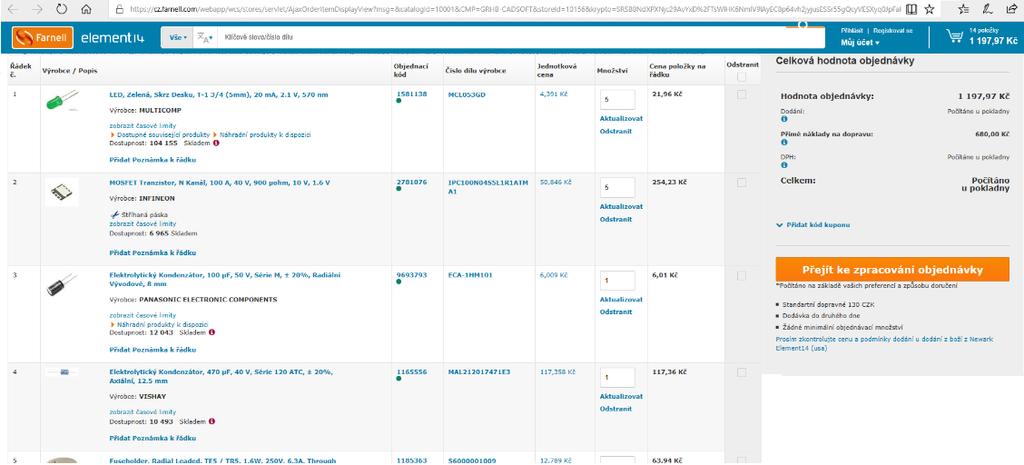The height and width of the screenshot is (465, 1024).
Task: Open the Panasonic capacitor product thumbnail
Action: [61, 285]
